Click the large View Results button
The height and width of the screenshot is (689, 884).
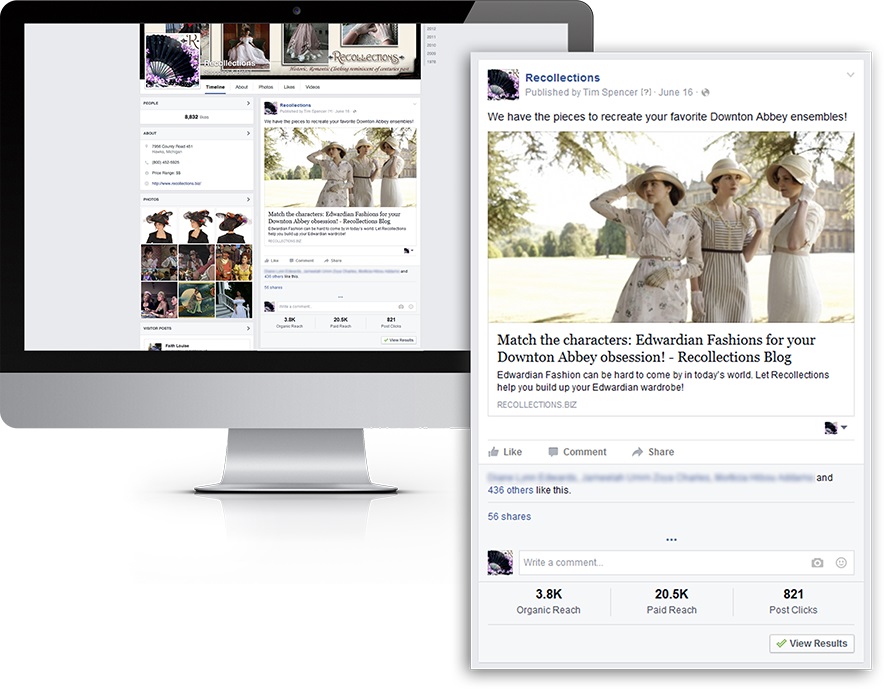coord(811,644)
